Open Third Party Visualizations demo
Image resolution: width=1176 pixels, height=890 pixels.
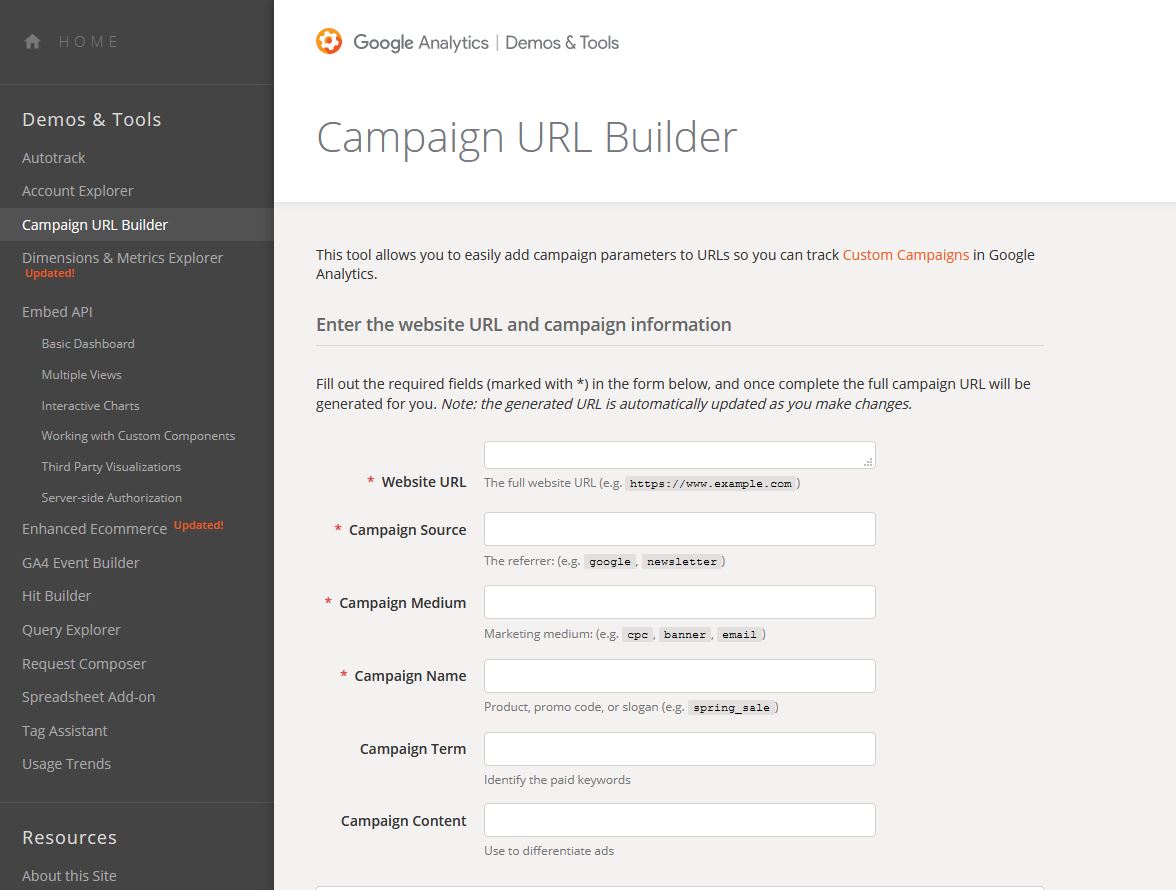[111, 467]
